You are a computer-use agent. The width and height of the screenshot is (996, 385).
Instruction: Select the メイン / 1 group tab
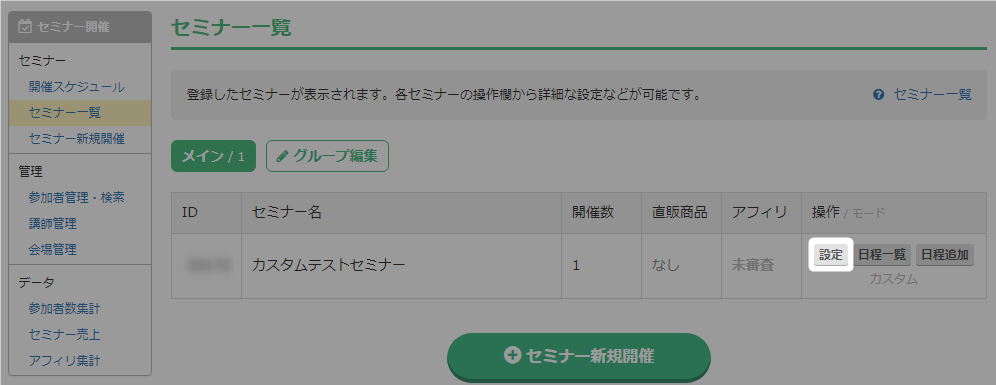(213, 156)
